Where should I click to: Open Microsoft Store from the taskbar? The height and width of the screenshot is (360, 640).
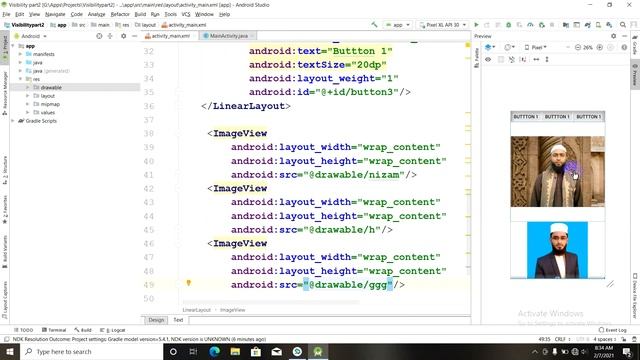[x=256, y=351]
